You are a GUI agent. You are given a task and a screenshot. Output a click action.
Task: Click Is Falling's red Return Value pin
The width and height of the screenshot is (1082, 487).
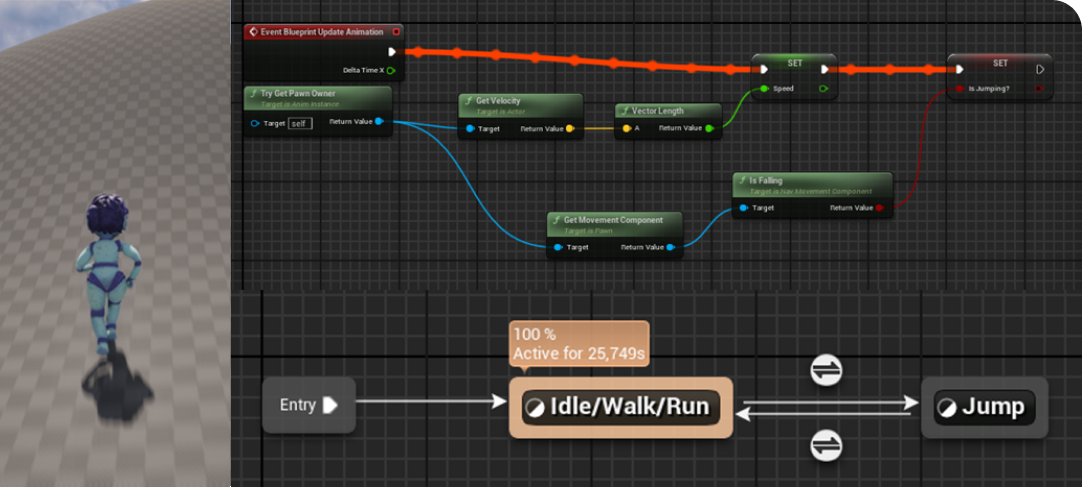[880, 208]
